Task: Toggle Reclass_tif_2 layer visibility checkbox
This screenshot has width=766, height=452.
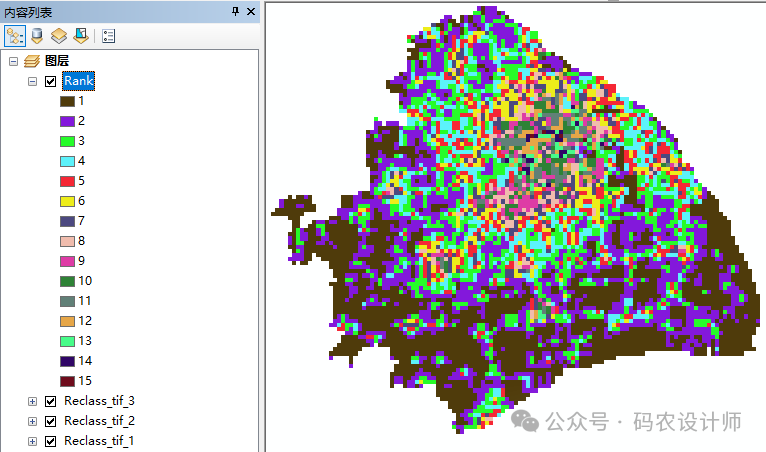Action: click(x=50, y=421)
